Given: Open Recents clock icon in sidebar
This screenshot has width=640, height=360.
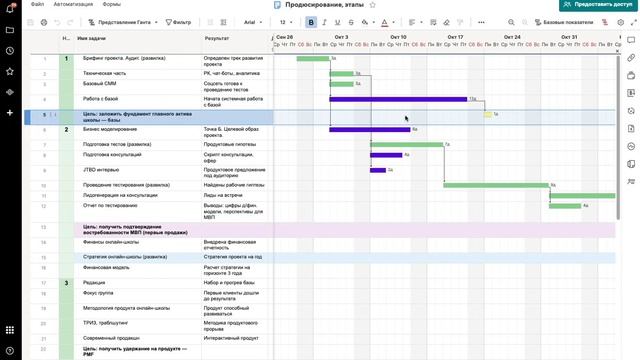Looking at the screenshot, I should (10, 51).
